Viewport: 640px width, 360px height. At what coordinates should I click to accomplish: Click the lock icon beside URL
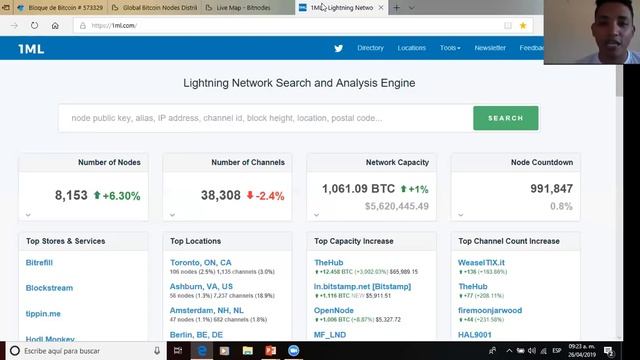pyautogui.click(x=83, y=25)
